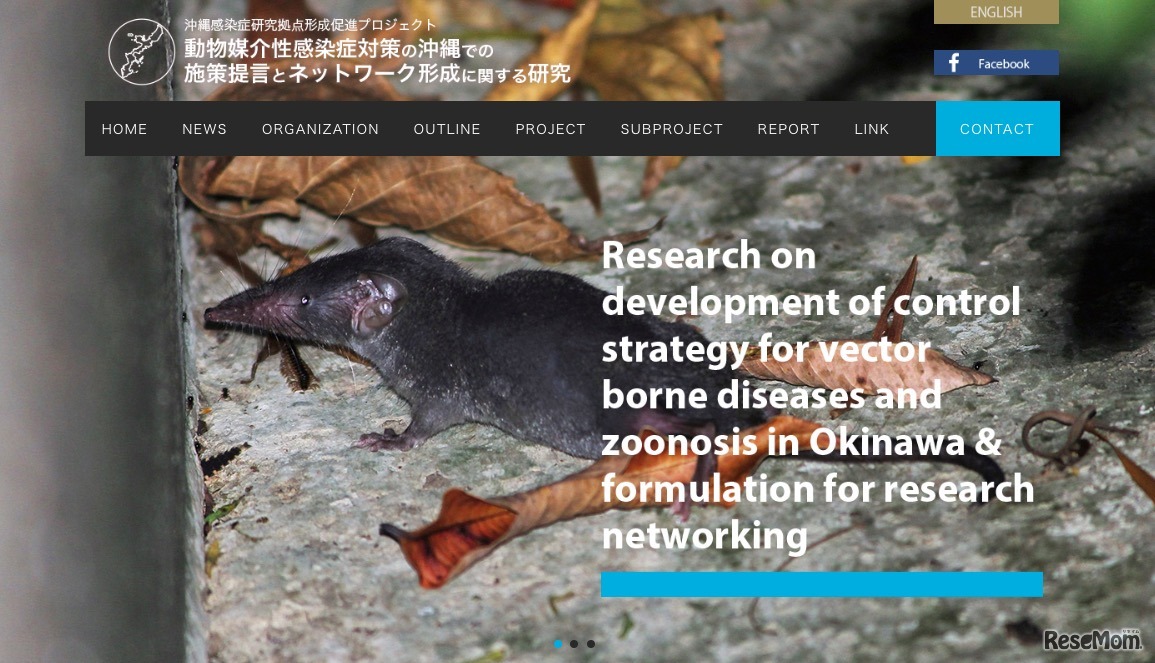Switch site language to ENGLISH
The width and height of the screenshot is (1155, 663).
pyautogui.click(x=997, y=12)
